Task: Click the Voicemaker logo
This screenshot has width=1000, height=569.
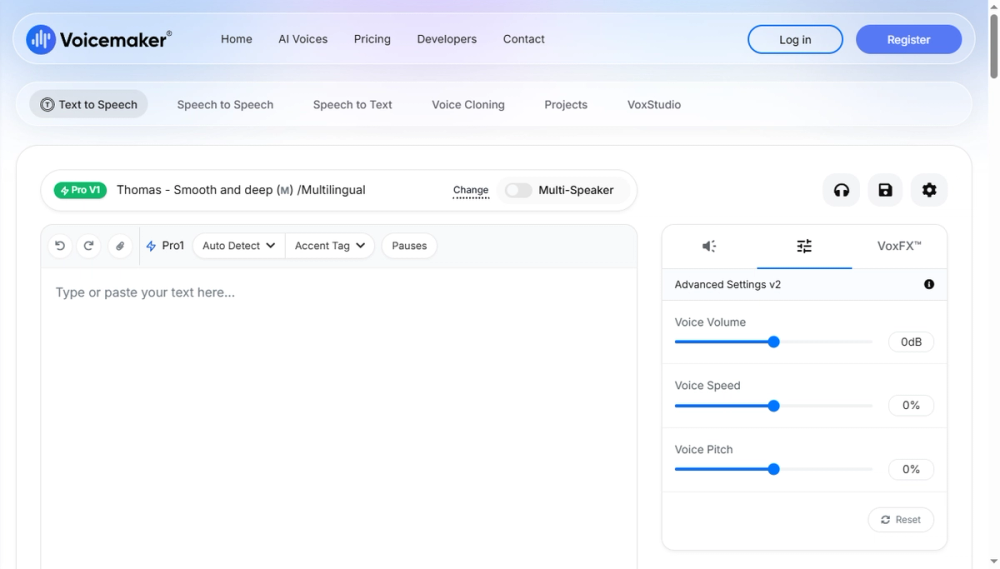Action: coord(99,40)
